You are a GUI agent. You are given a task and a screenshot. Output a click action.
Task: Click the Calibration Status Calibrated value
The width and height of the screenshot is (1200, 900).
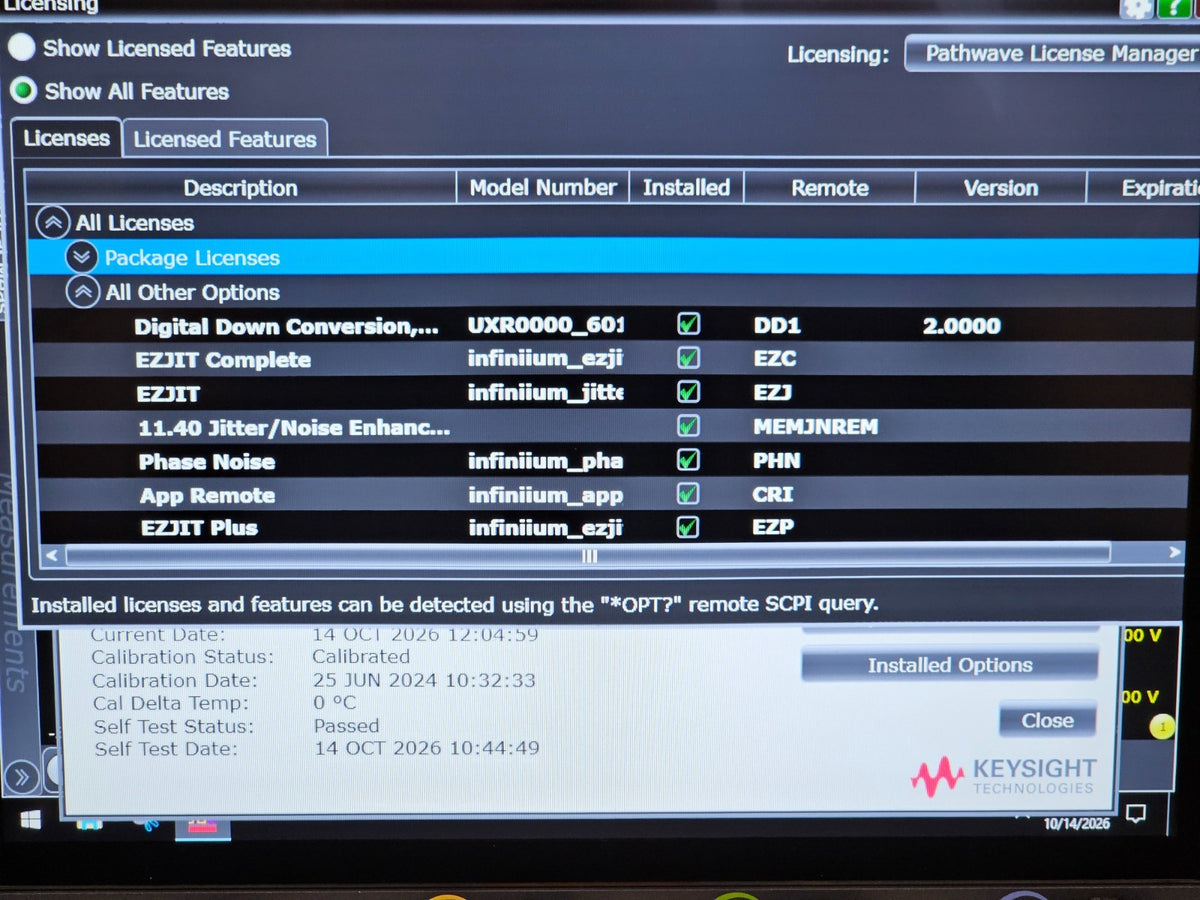pyautogui.click(x=361, y=657)
